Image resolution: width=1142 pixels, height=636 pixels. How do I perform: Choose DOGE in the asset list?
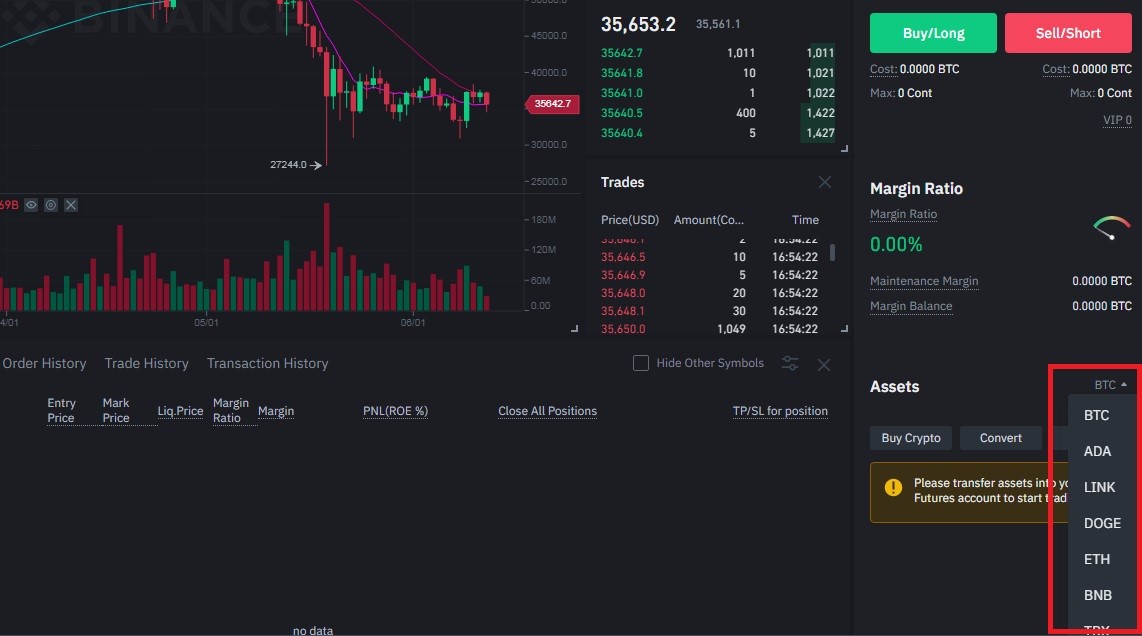click(x=1102, y=523)
